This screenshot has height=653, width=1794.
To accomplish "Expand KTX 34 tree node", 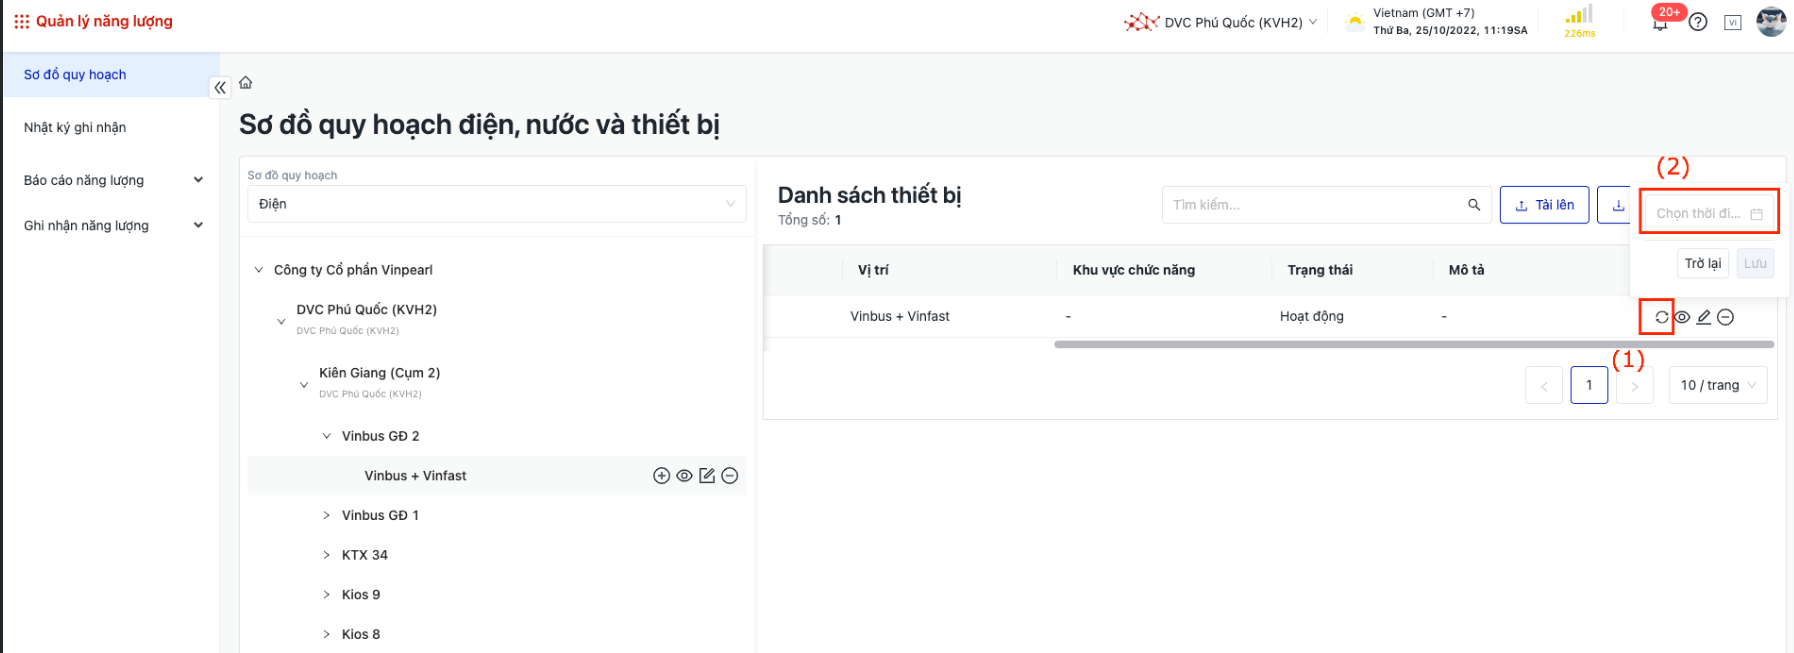I will [327, 555].
